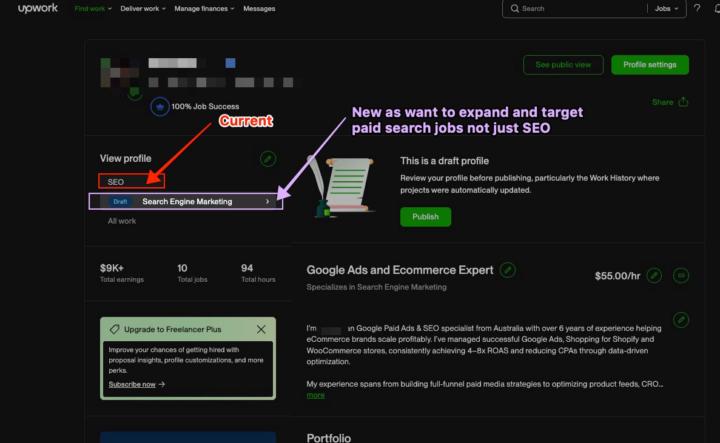
Task: Open Profile settings
Action: point(650,65)
